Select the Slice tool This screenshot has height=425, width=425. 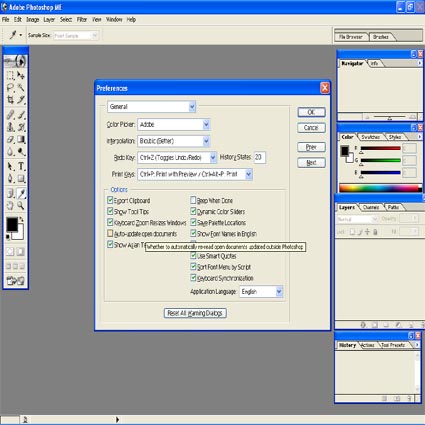click(x=21, y=100)
